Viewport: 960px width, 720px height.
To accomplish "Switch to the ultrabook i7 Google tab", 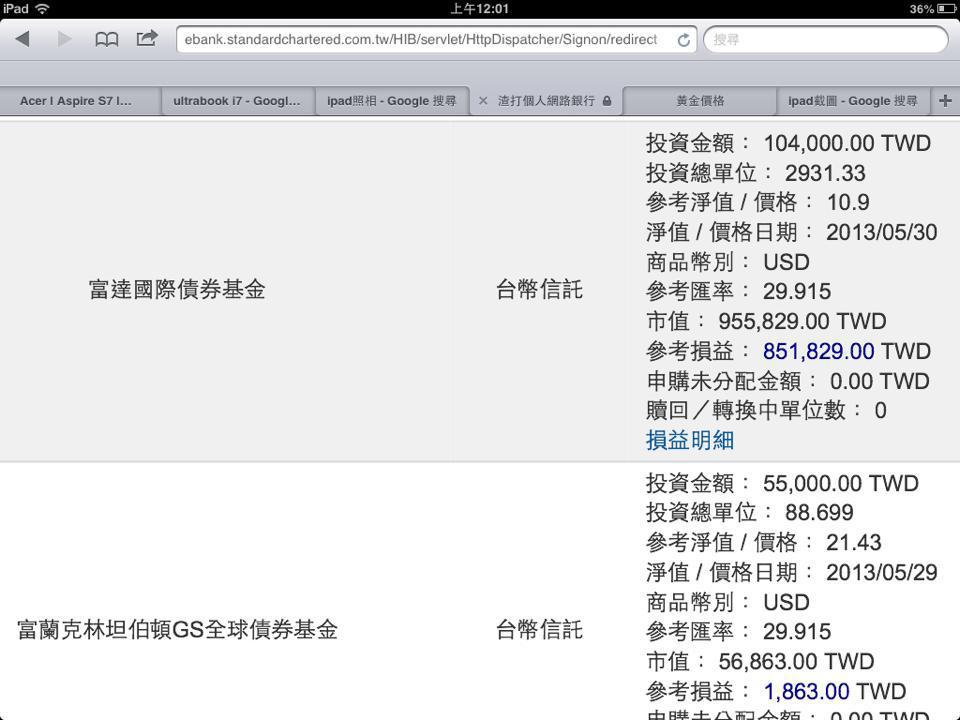I will click(237, 101).
